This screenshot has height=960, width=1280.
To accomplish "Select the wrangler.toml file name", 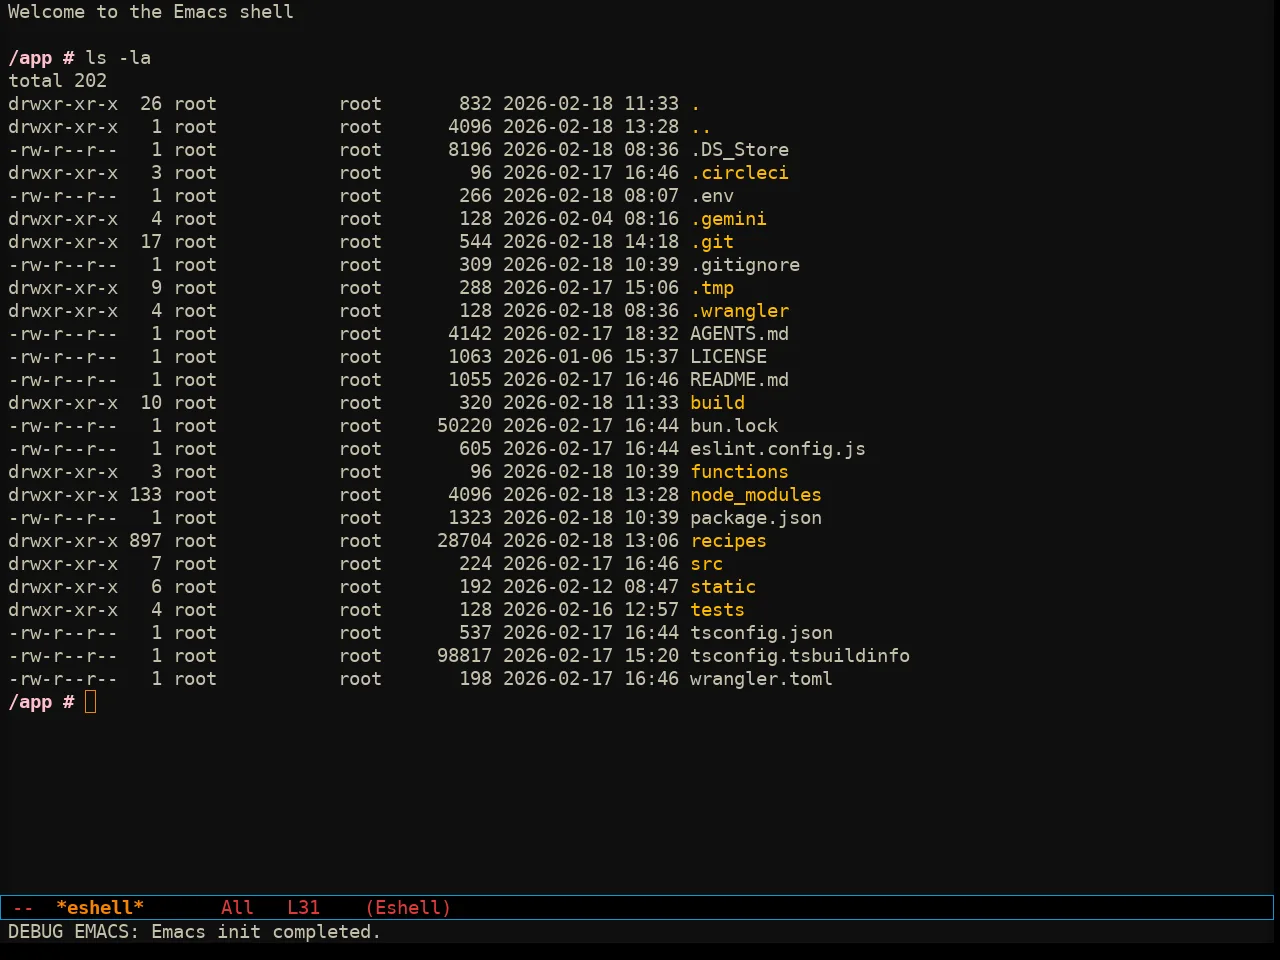I will click(762, 679).
